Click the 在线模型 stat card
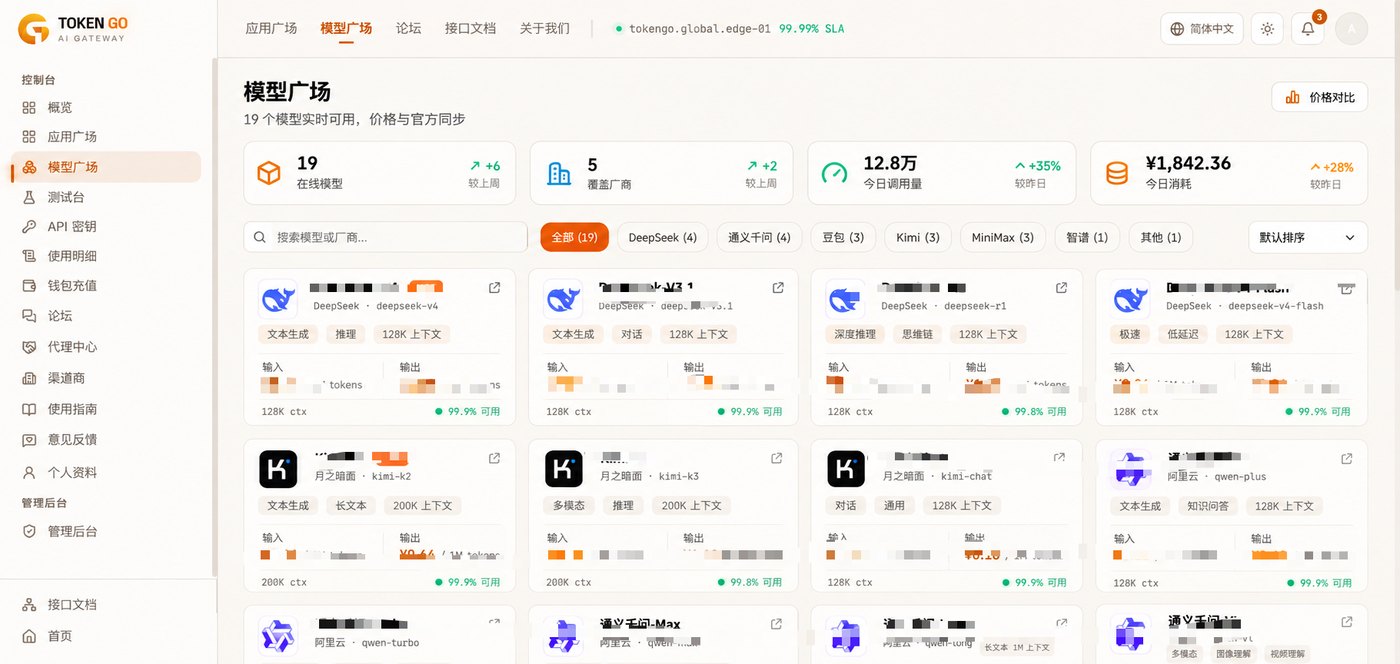 coord(379,173)
